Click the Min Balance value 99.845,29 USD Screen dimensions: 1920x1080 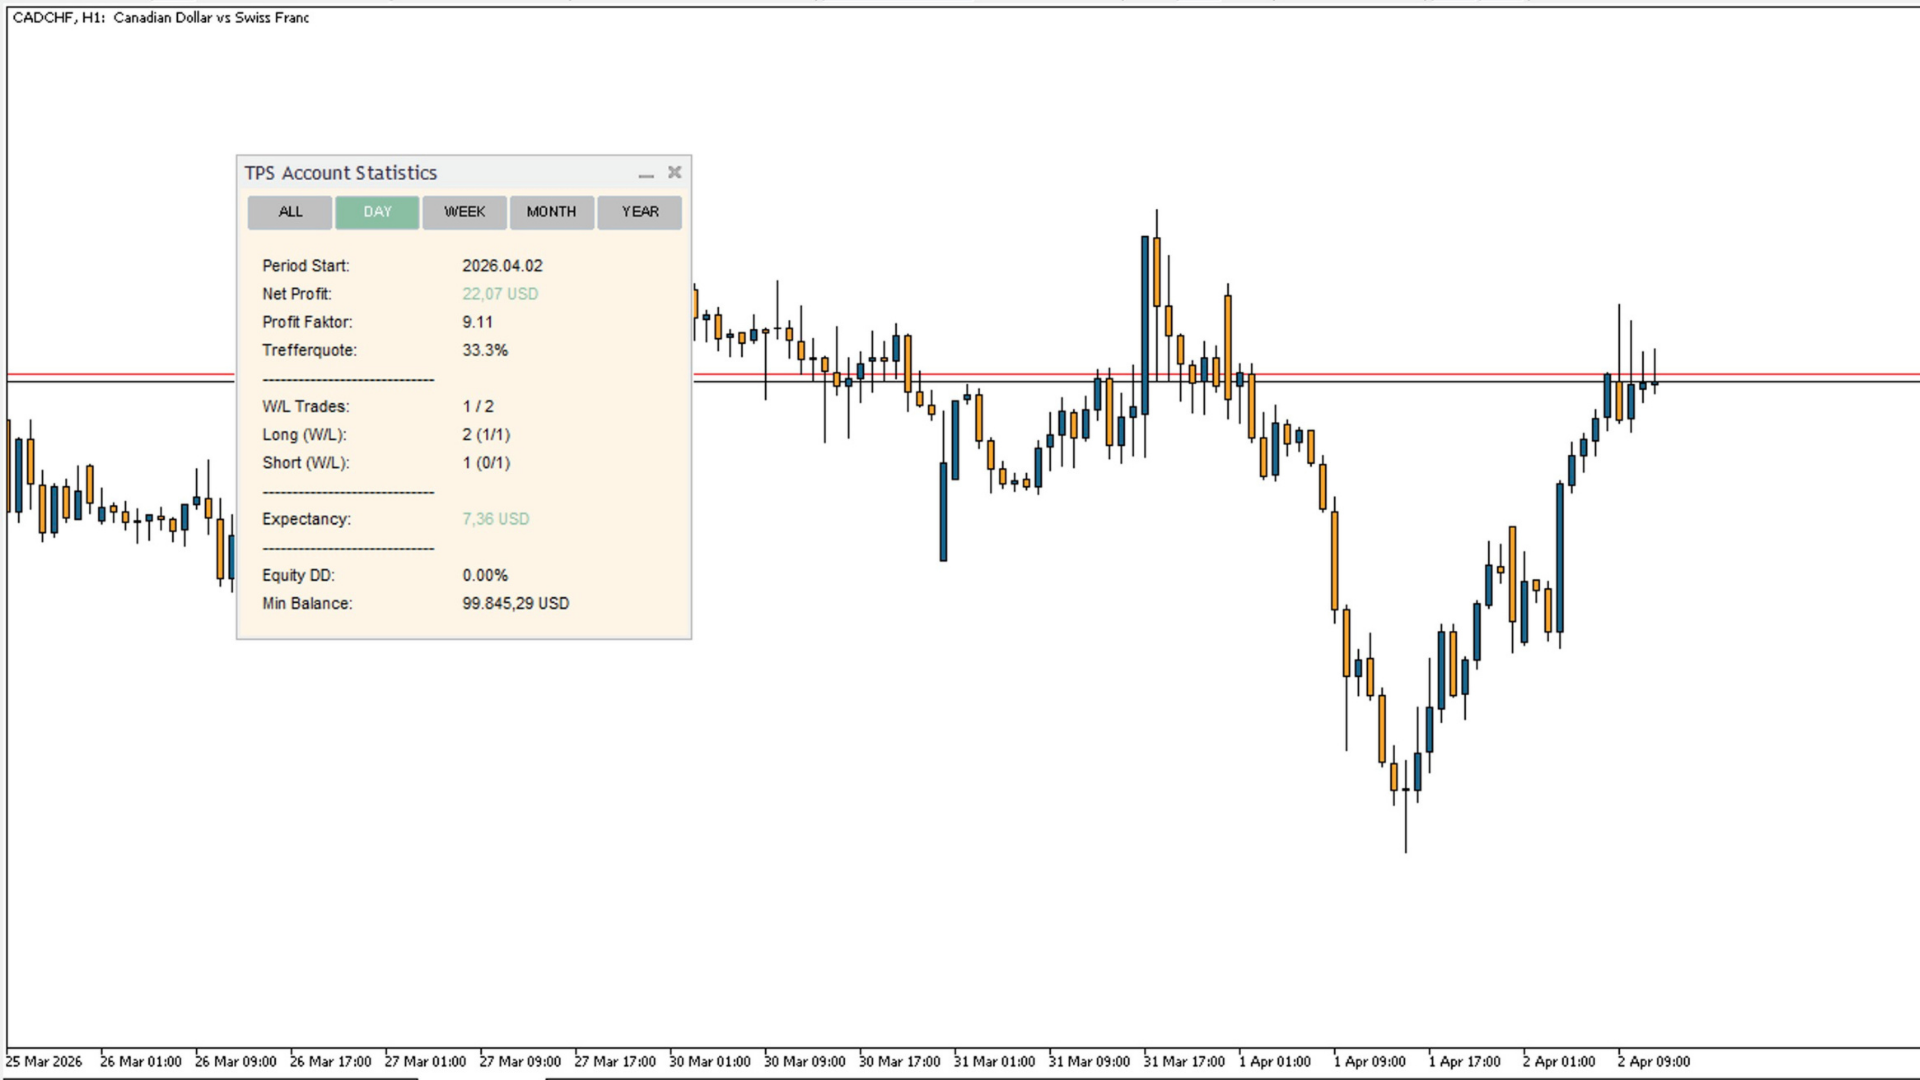515,604
